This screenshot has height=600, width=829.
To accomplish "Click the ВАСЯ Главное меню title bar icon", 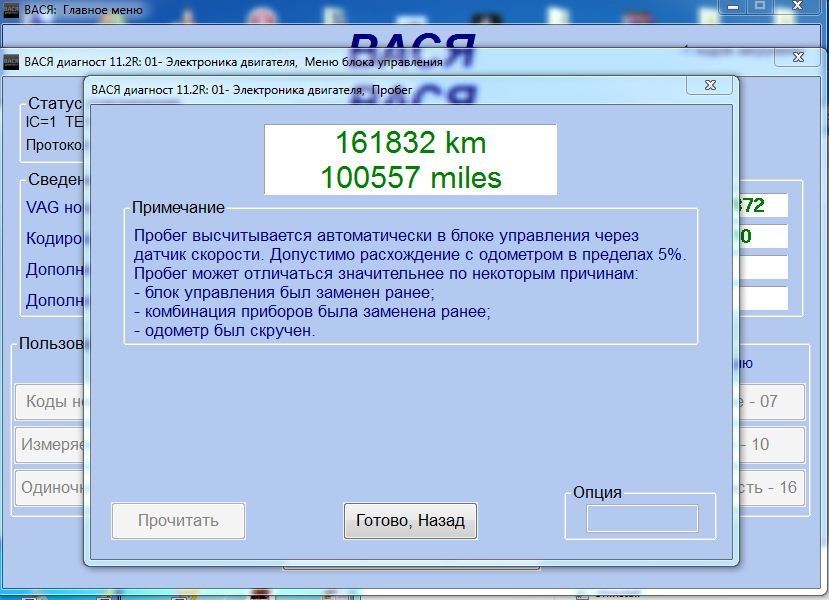I will click(x=11, y=10).
